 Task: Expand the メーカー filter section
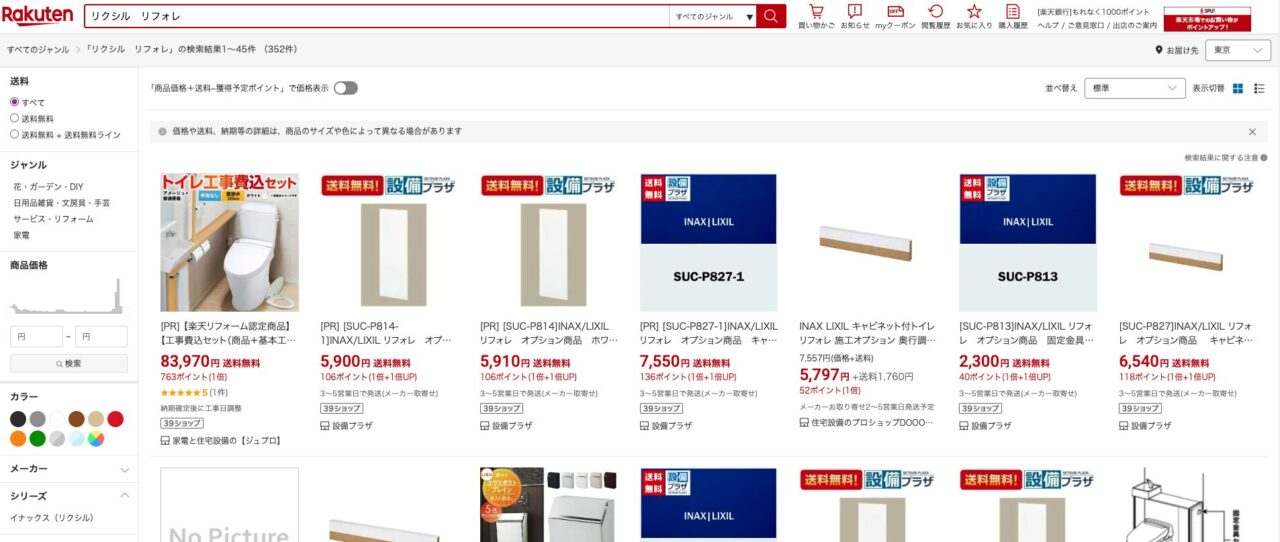69,469
